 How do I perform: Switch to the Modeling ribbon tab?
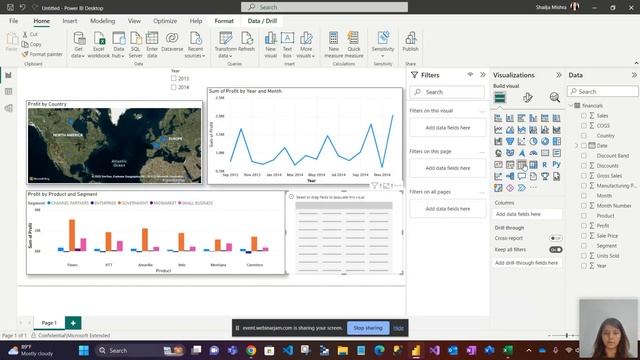pyautogui.click(x=102, y=21)
